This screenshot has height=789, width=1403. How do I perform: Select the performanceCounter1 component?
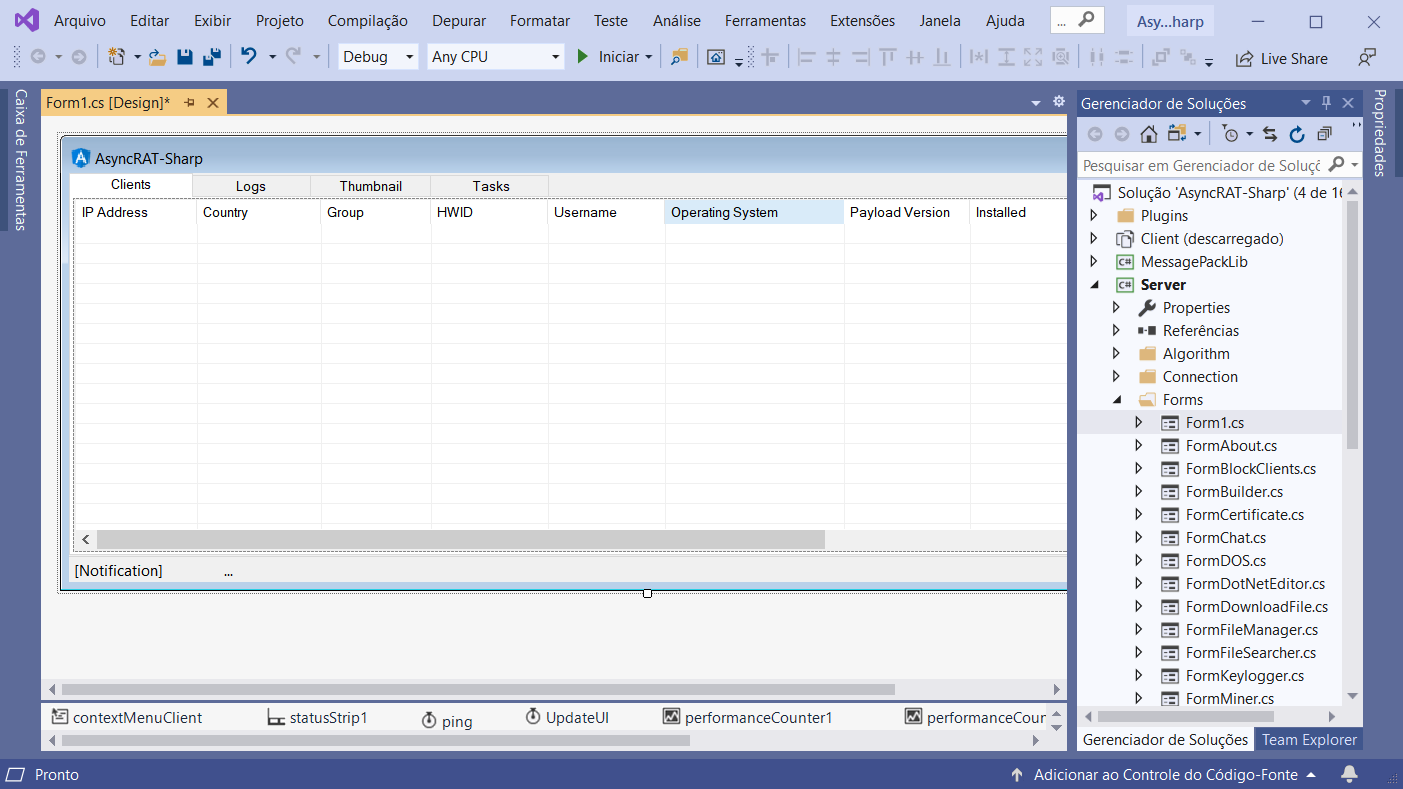point(747,717)
